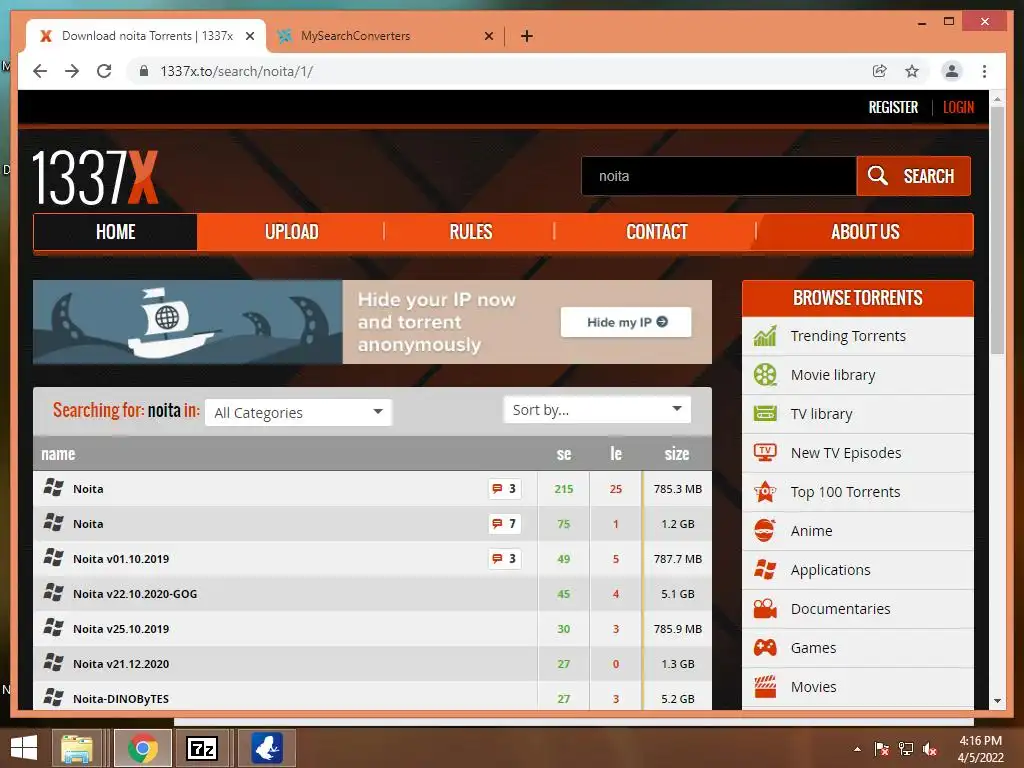Image resolution: width=1024 pixels, height=768 pixels.
Task: Click the browser address bar URL
Action: [236, 71]
